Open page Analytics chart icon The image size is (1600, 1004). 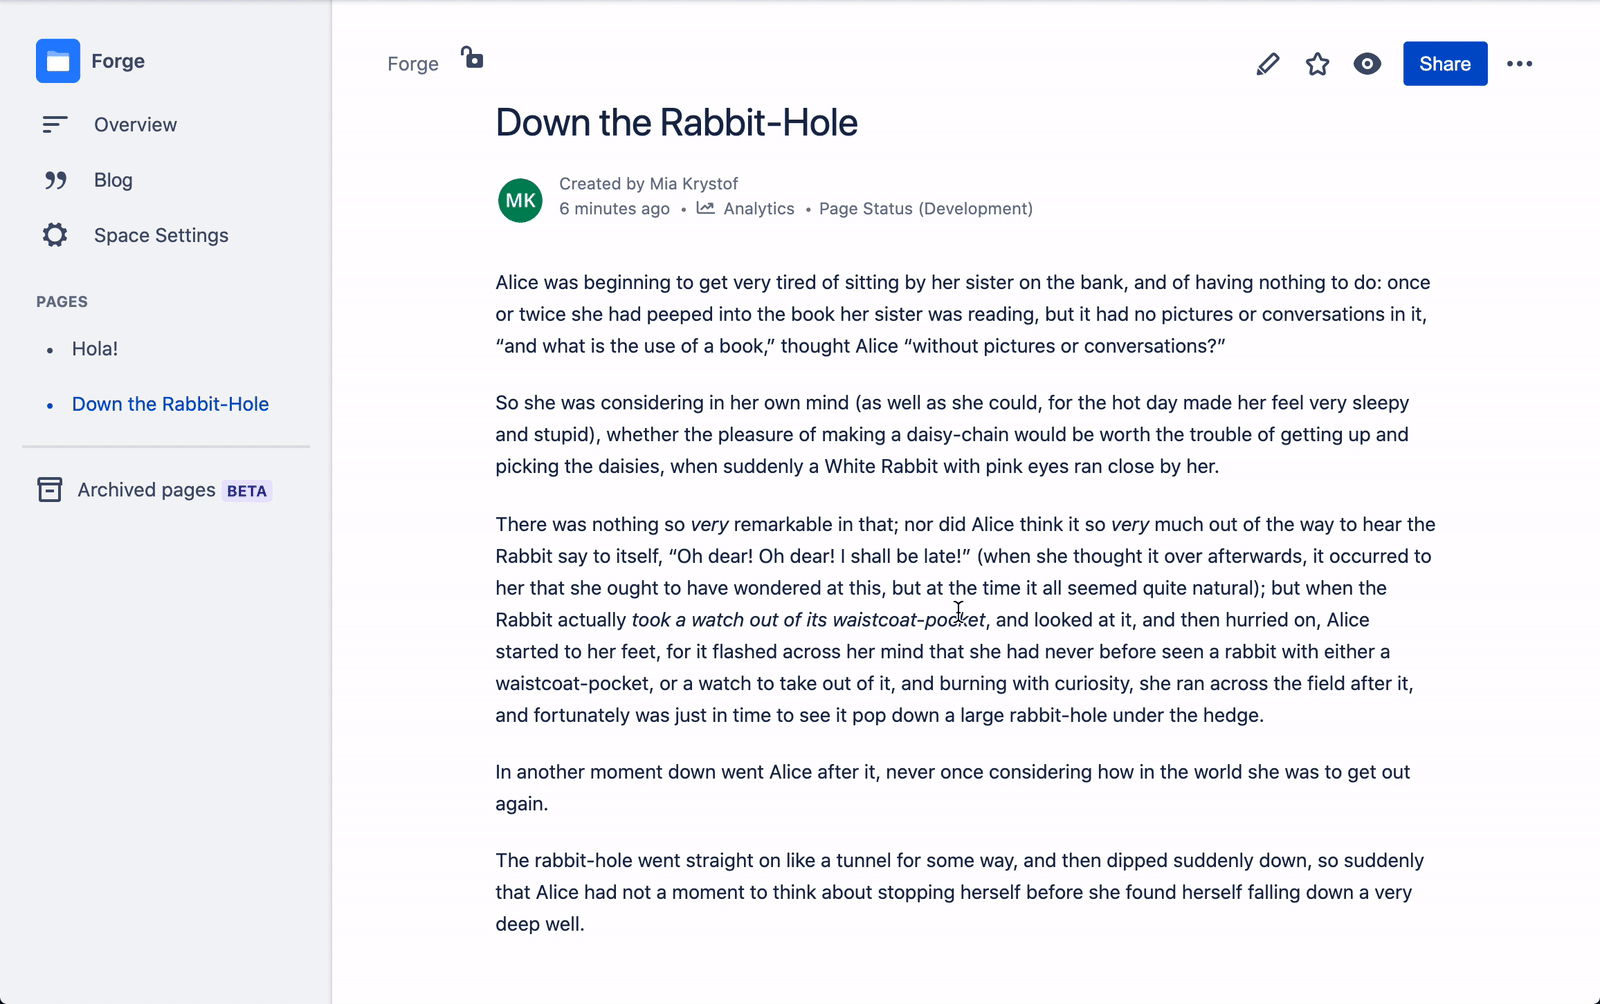tap(706, 208)
